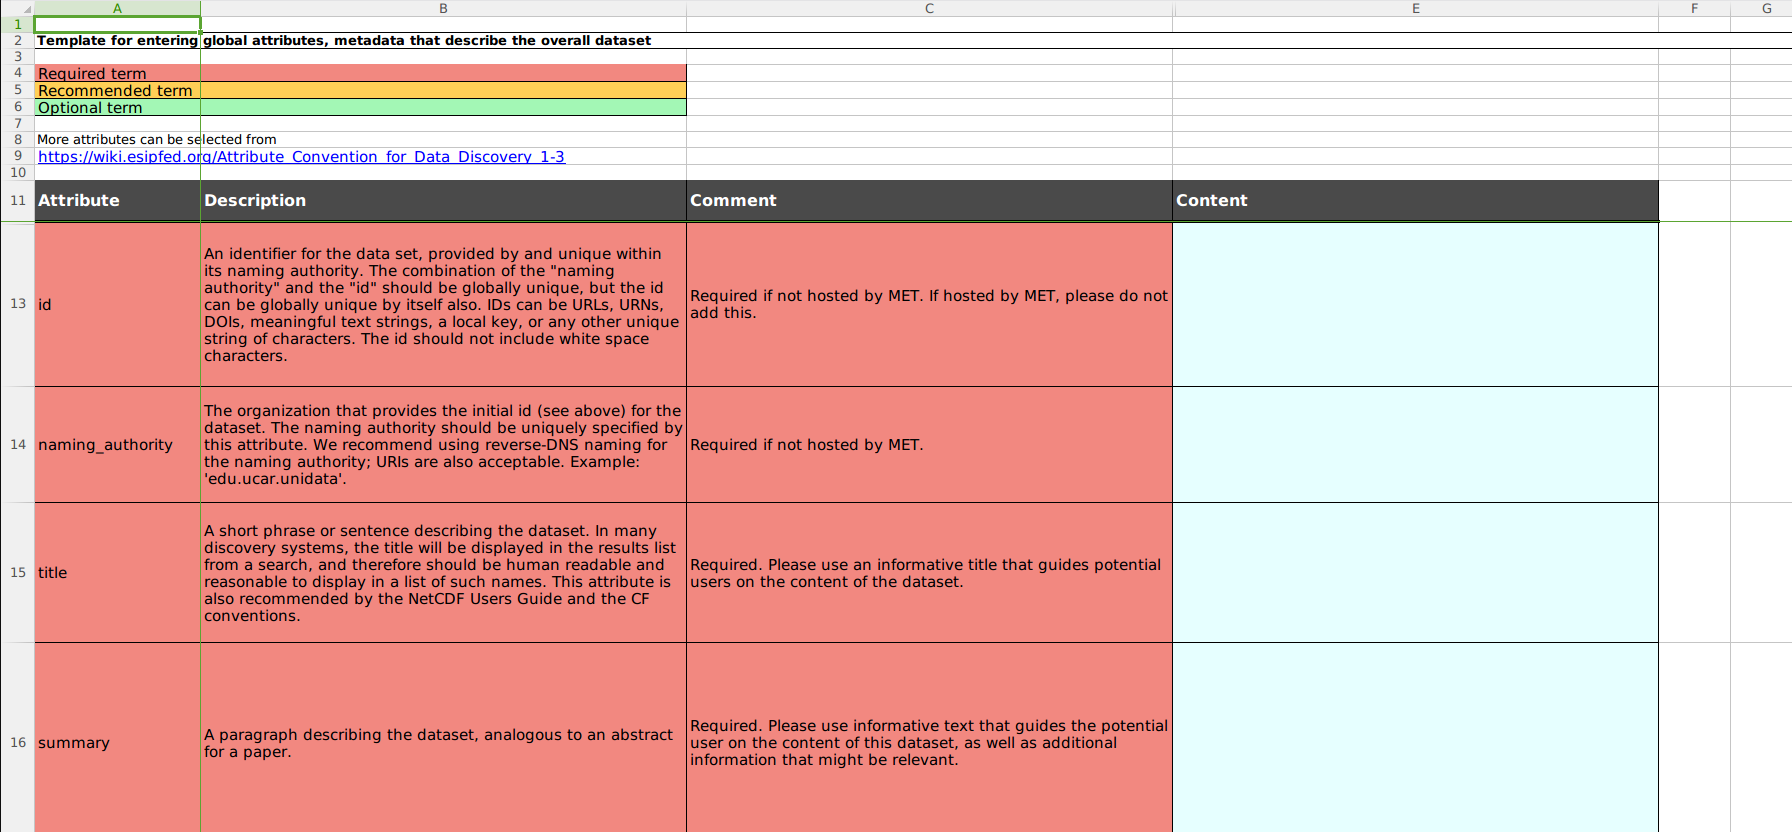Image resolution: width=1792 pixels, height=832 pixels.
Task: Click the 'Optional term' legend cell
Action: tap(117, 108)
